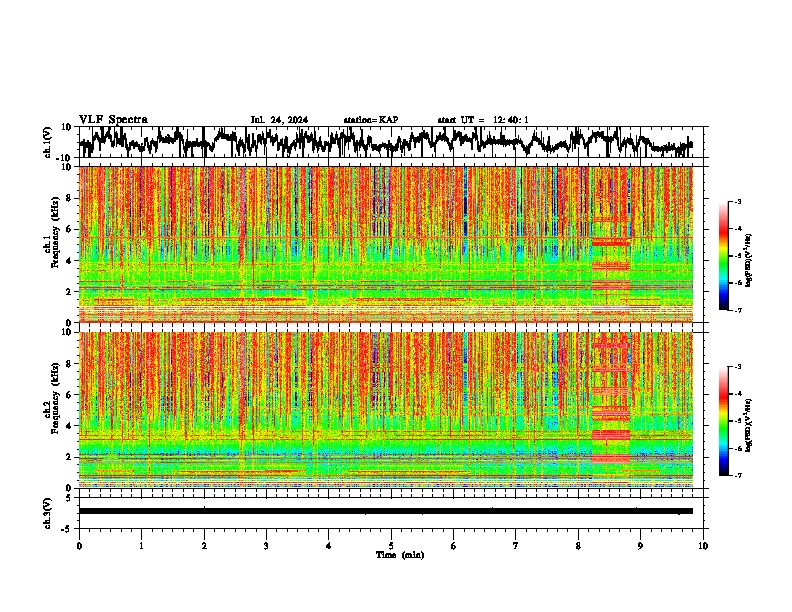Click the "-7" label on ch.1 color bar
The width and height of the screenshot is (792, 612).
click(738, 310)
